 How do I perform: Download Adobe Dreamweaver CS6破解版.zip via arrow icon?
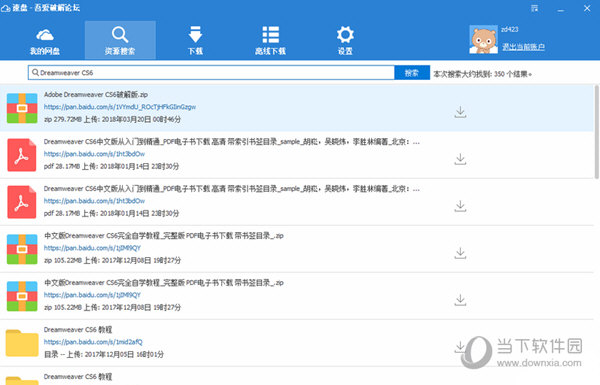click(x=460, y=112)
